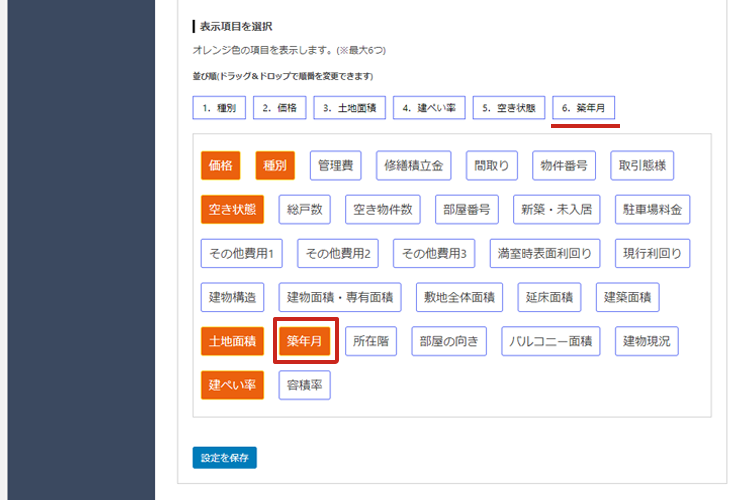Enable the 容積率 item
The height and width of the screenshot is (500, 742).
[304, 385]
